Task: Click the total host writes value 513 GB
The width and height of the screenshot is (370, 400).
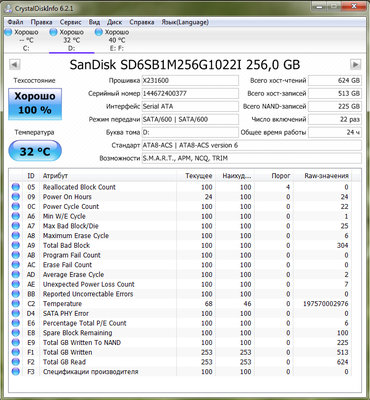Action: (x=335, y=94)
